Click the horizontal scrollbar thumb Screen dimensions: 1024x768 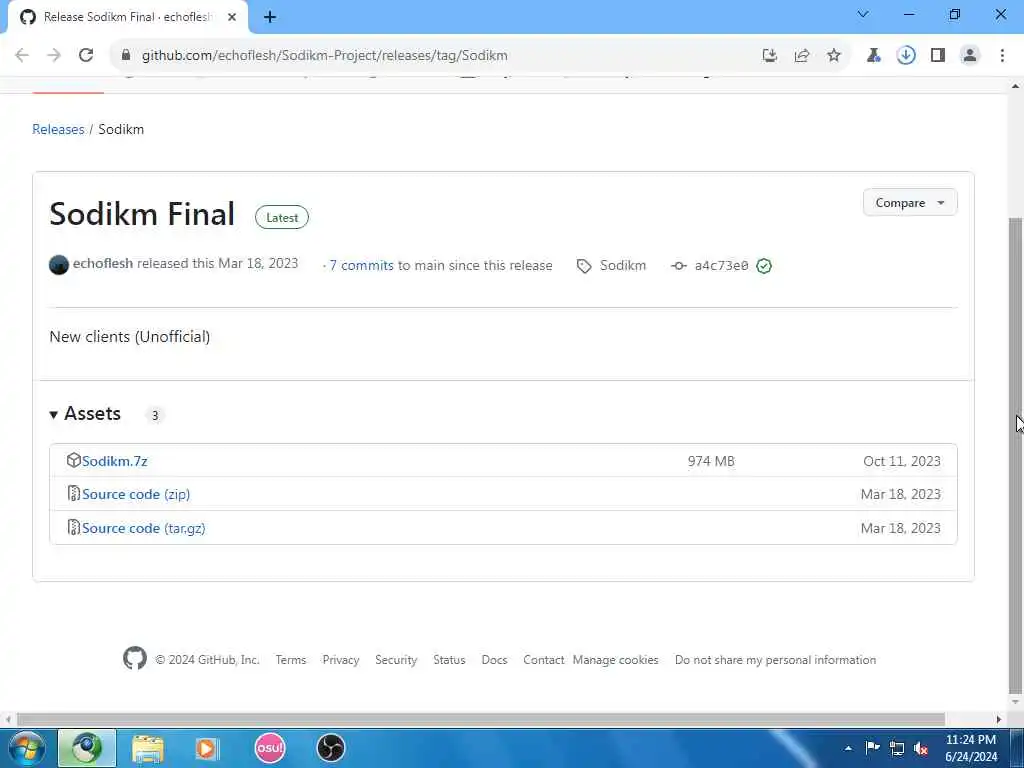tap(481, 719)
